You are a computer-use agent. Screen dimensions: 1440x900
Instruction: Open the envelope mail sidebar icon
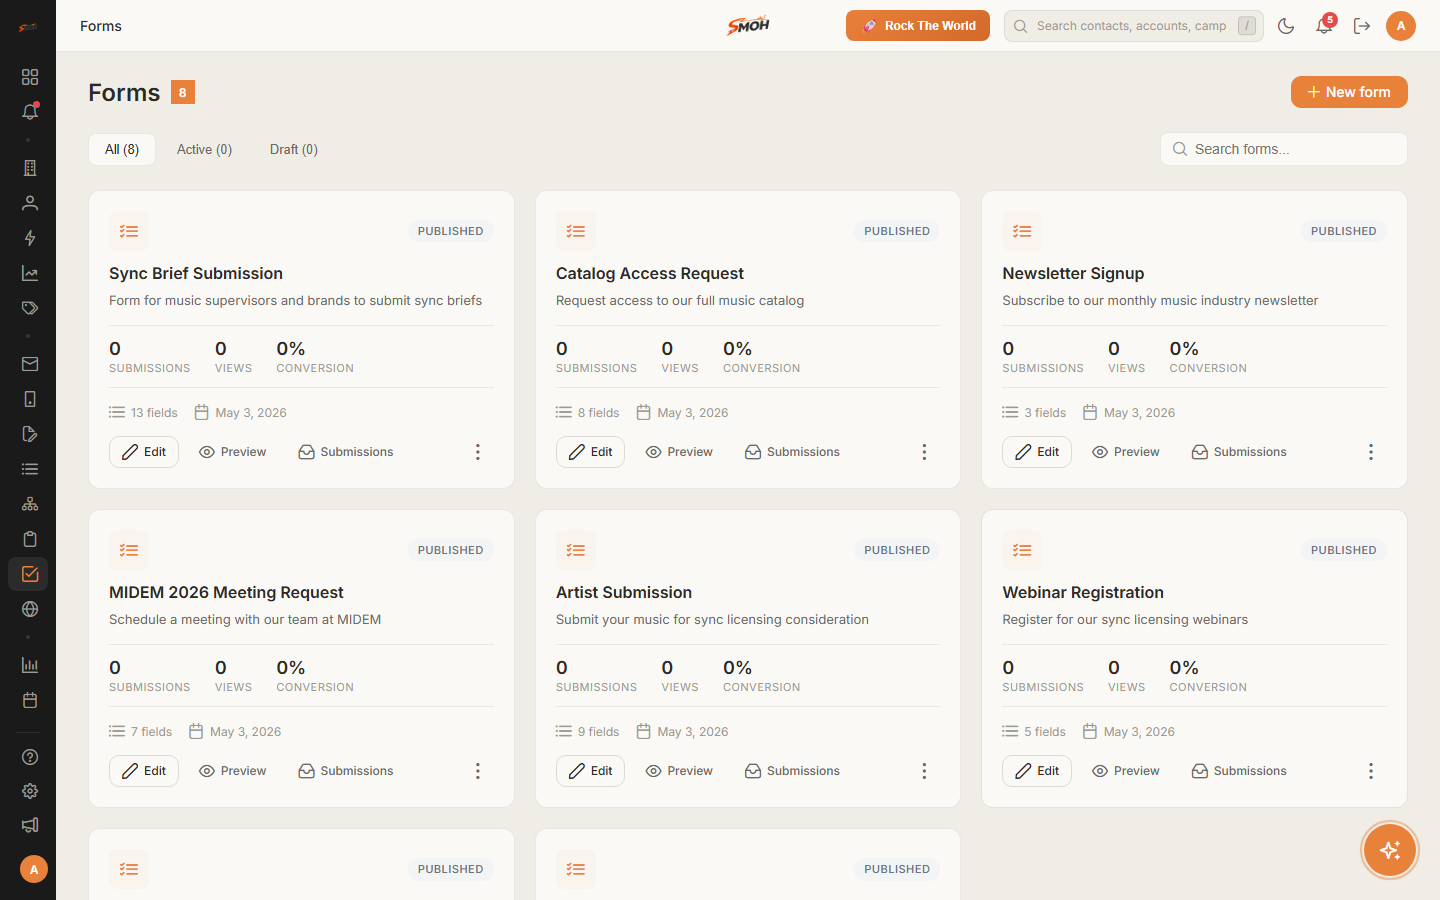pos(30,364)
